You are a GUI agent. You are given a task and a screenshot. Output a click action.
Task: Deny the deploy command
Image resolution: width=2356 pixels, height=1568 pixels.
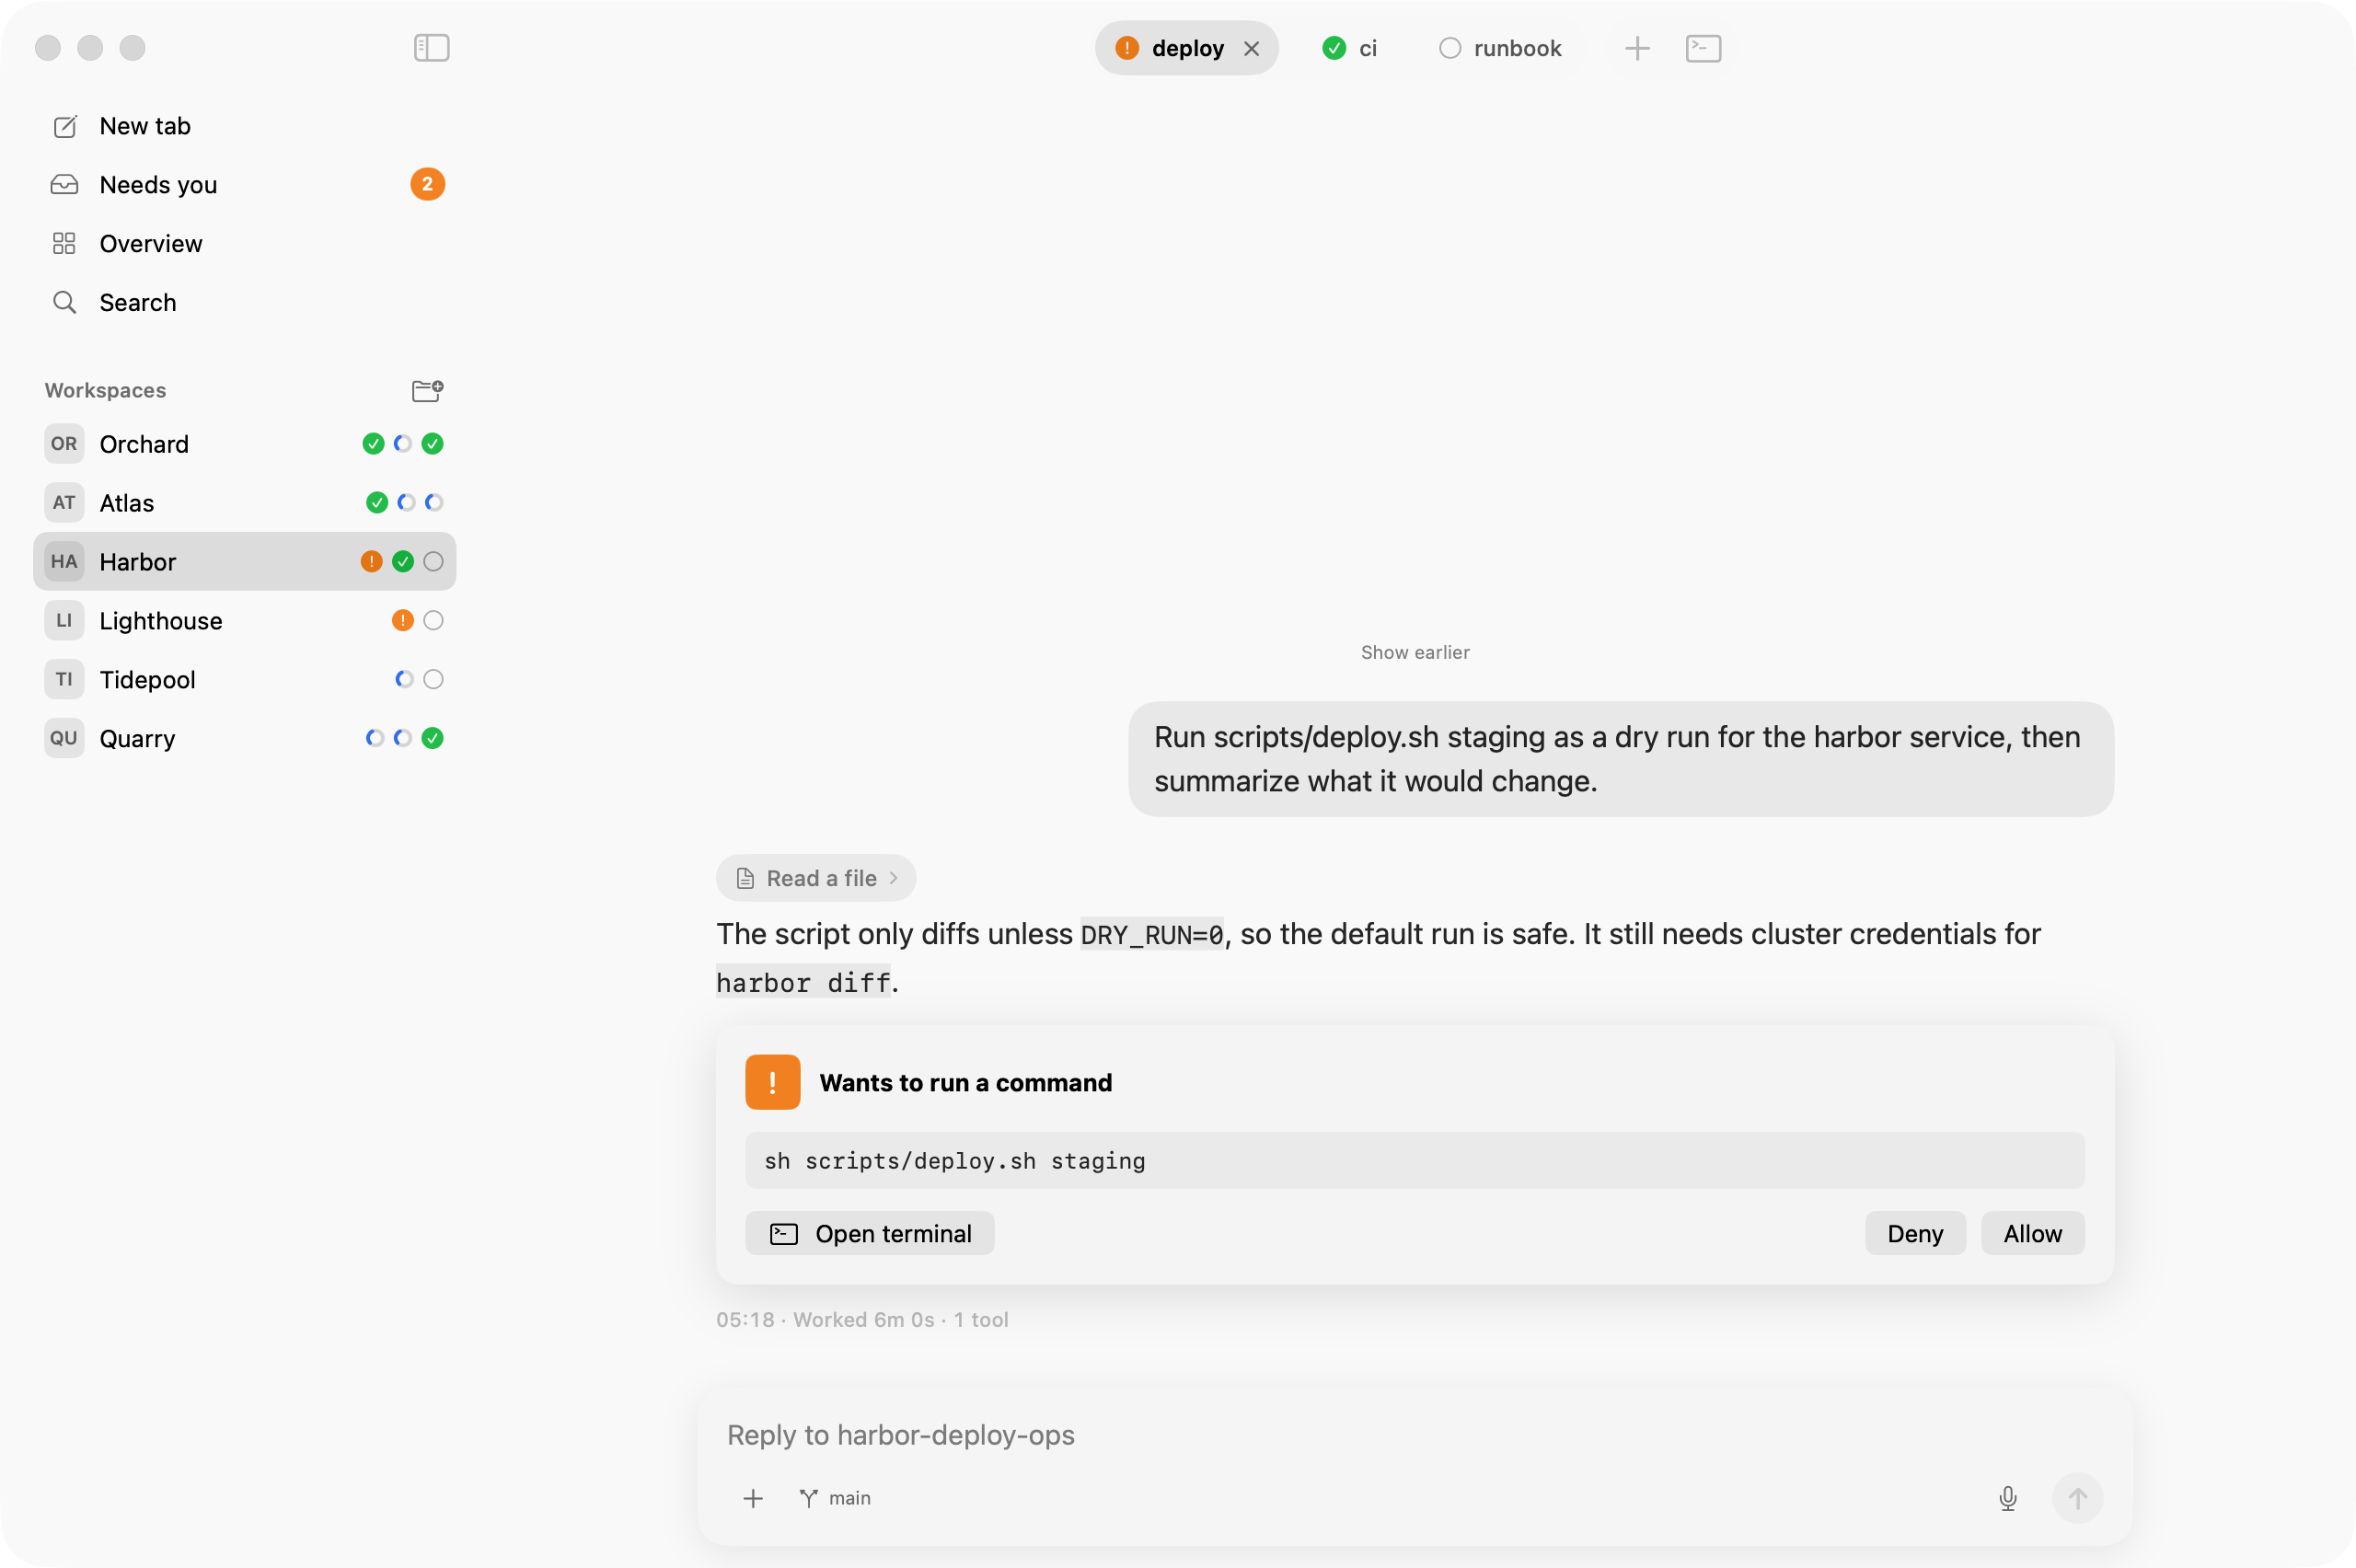point(1915,1233)
